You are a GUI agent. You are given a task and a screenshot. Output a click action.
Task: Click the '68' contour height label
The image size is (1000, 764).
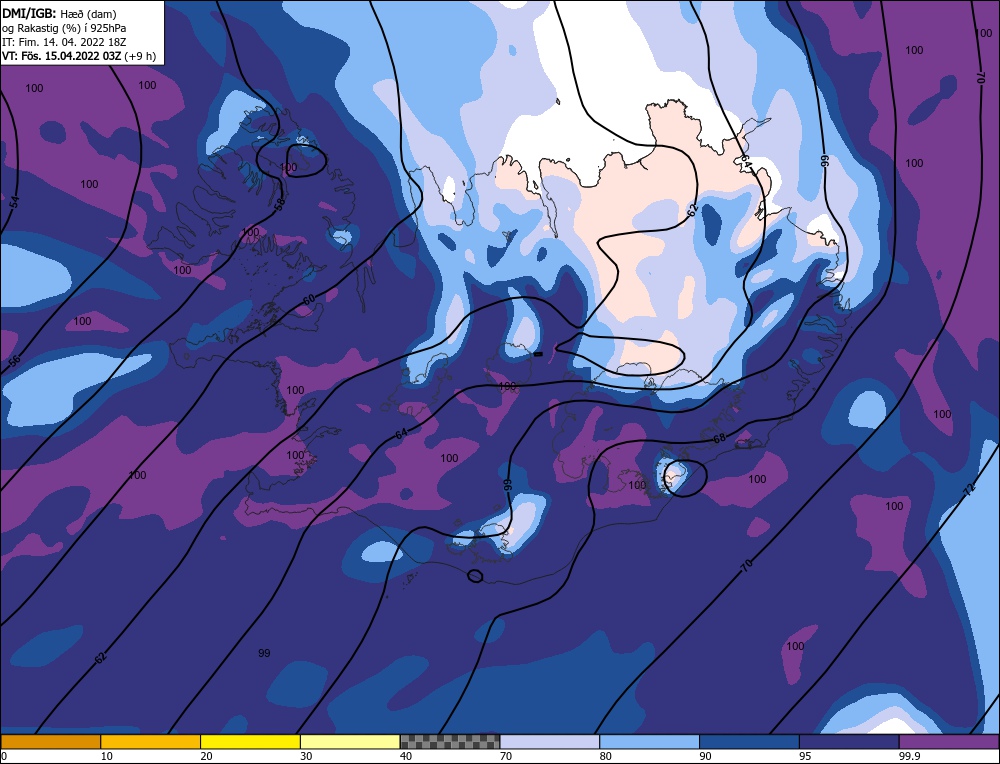719,438
